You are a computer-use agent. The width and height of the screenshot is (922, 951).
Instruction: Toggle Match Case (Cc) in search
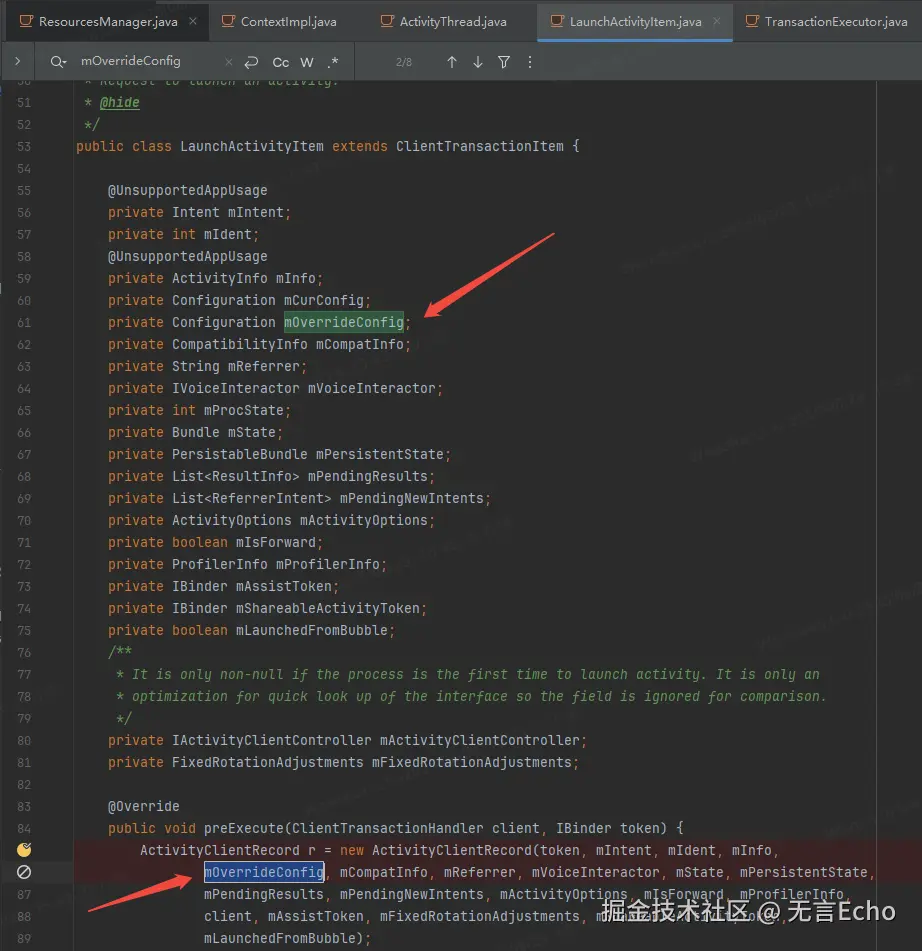(x=281, y=62)
